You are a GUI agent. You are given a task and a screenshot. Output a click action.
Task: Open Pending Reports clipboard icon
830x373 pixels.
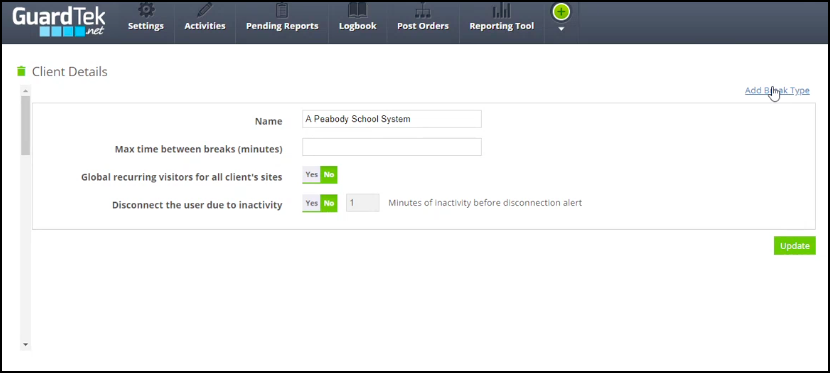tap(282, 10)
